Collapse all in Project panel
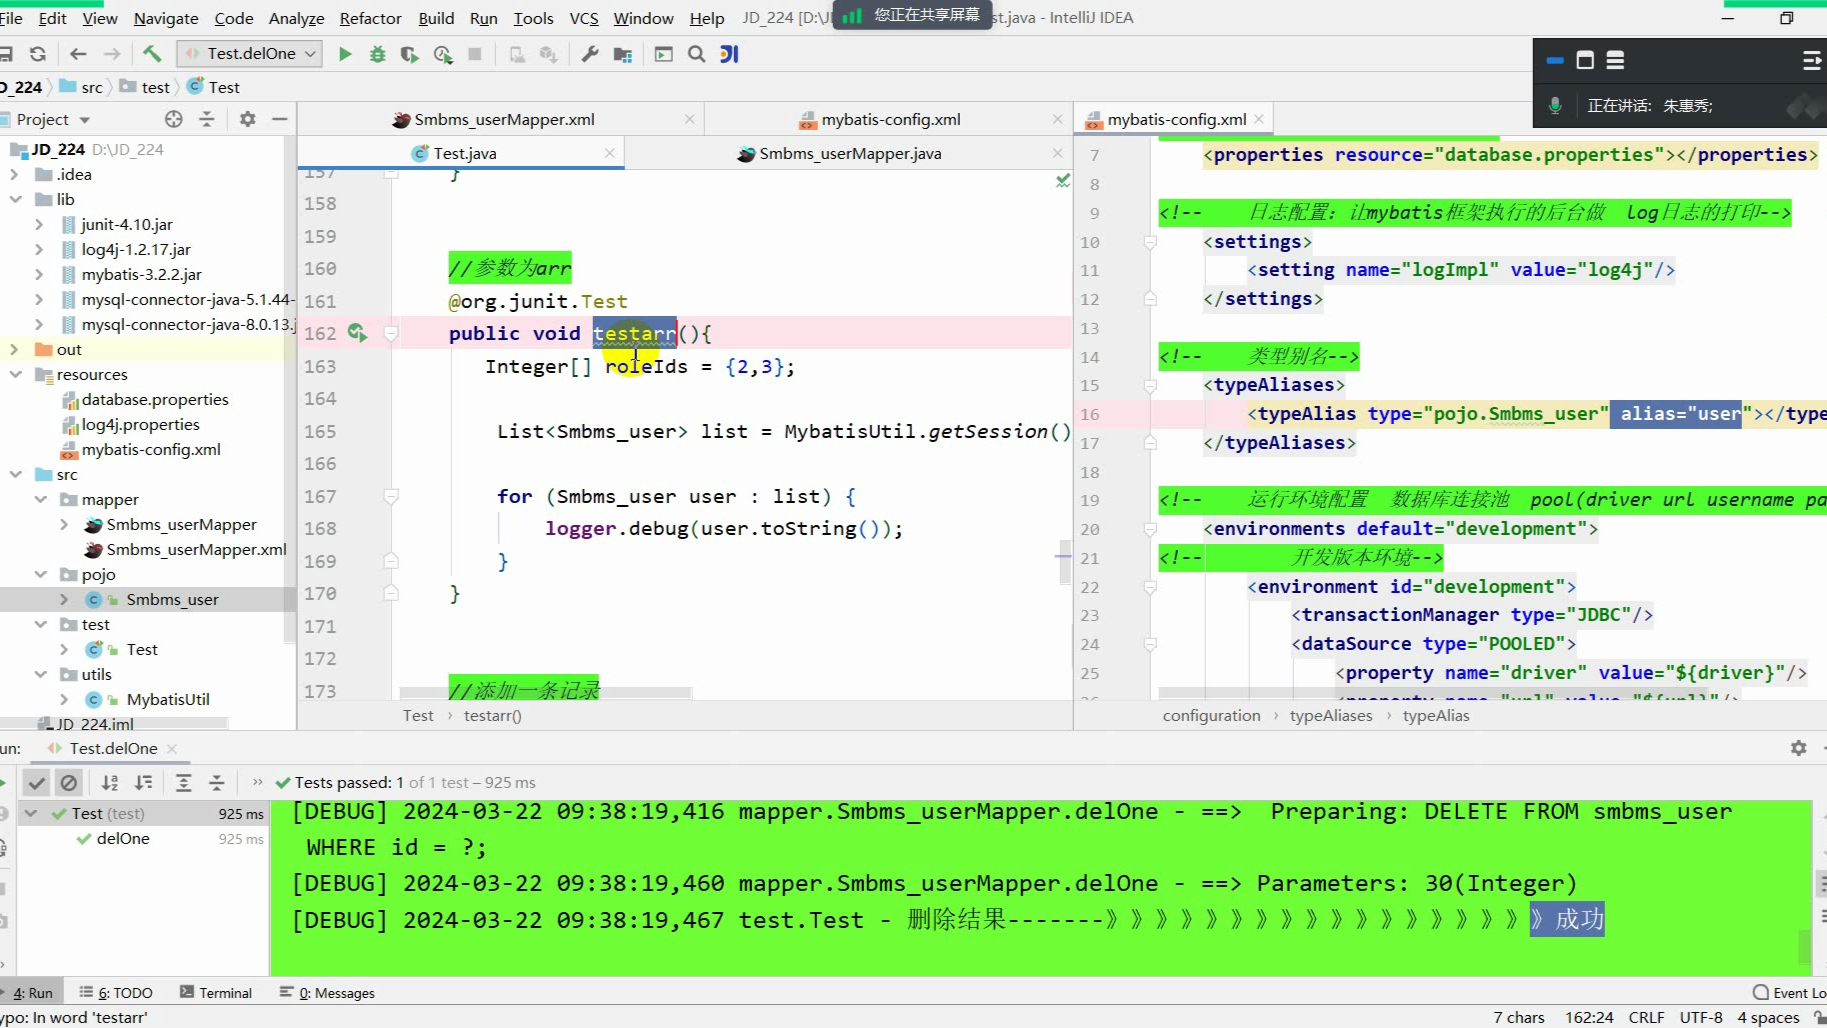This screenshot has height=1028, width=1827. pyautogui.click(x=207, y=119)
